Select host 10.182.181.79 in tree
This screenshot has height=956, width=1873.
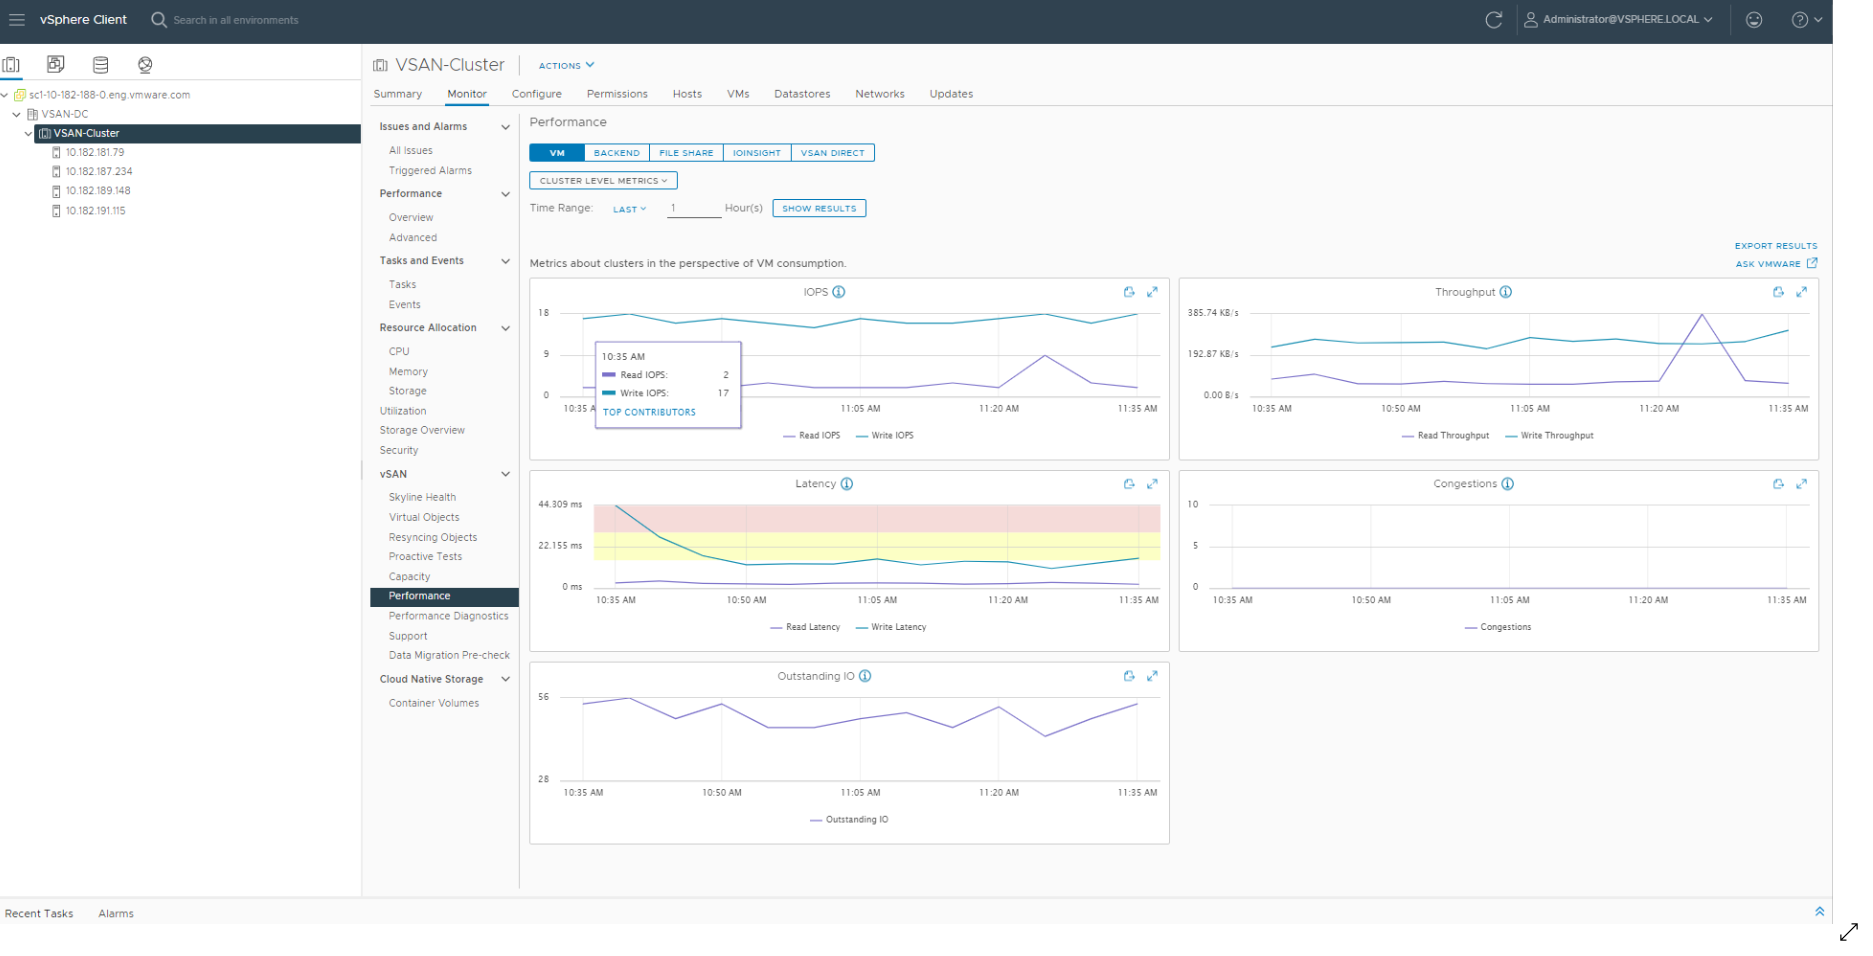point(95,153)
